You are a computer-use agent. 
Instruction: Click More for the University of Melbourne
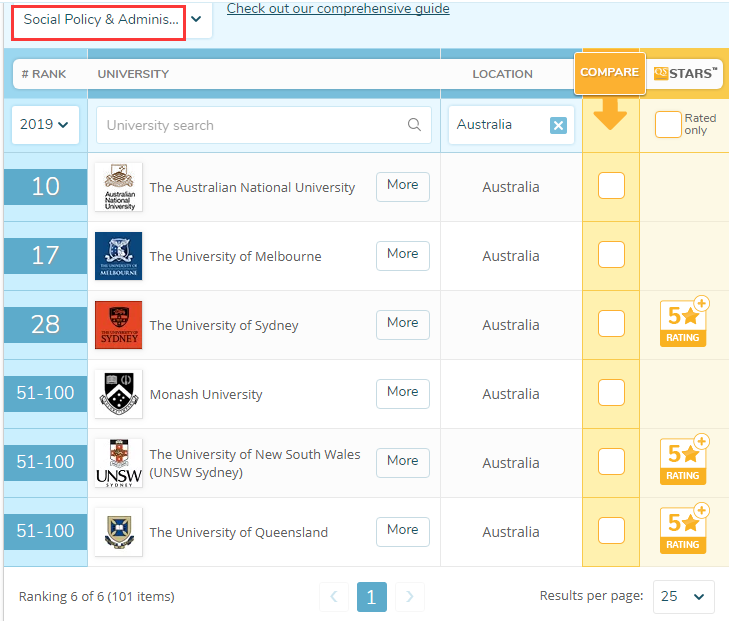point(402,255)
